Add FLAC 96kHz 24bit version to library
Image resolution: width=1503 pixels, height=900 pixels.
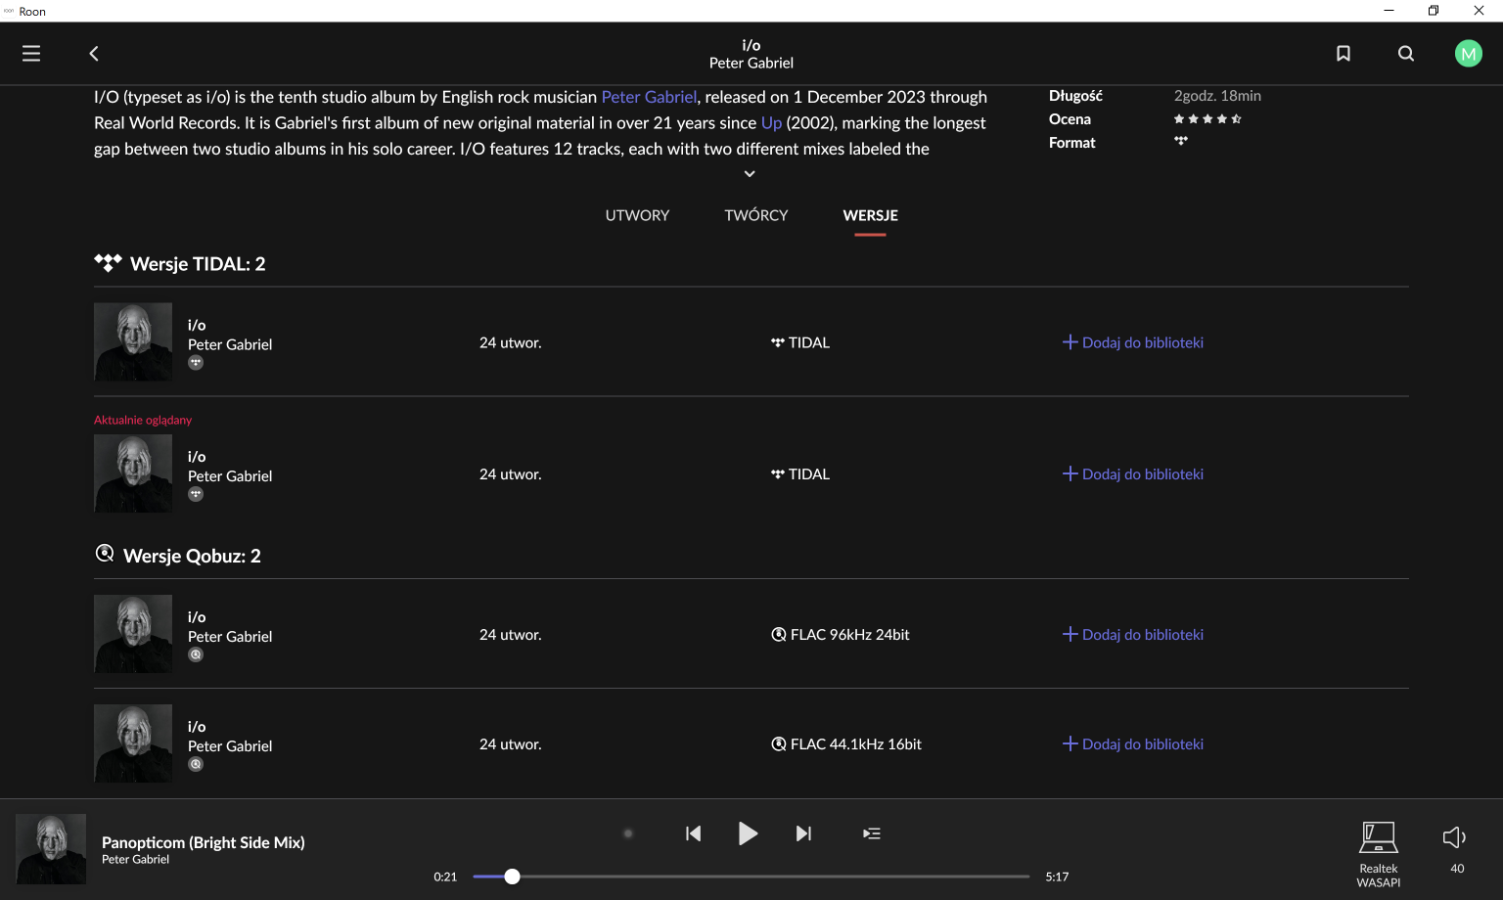click(1132, 634)
